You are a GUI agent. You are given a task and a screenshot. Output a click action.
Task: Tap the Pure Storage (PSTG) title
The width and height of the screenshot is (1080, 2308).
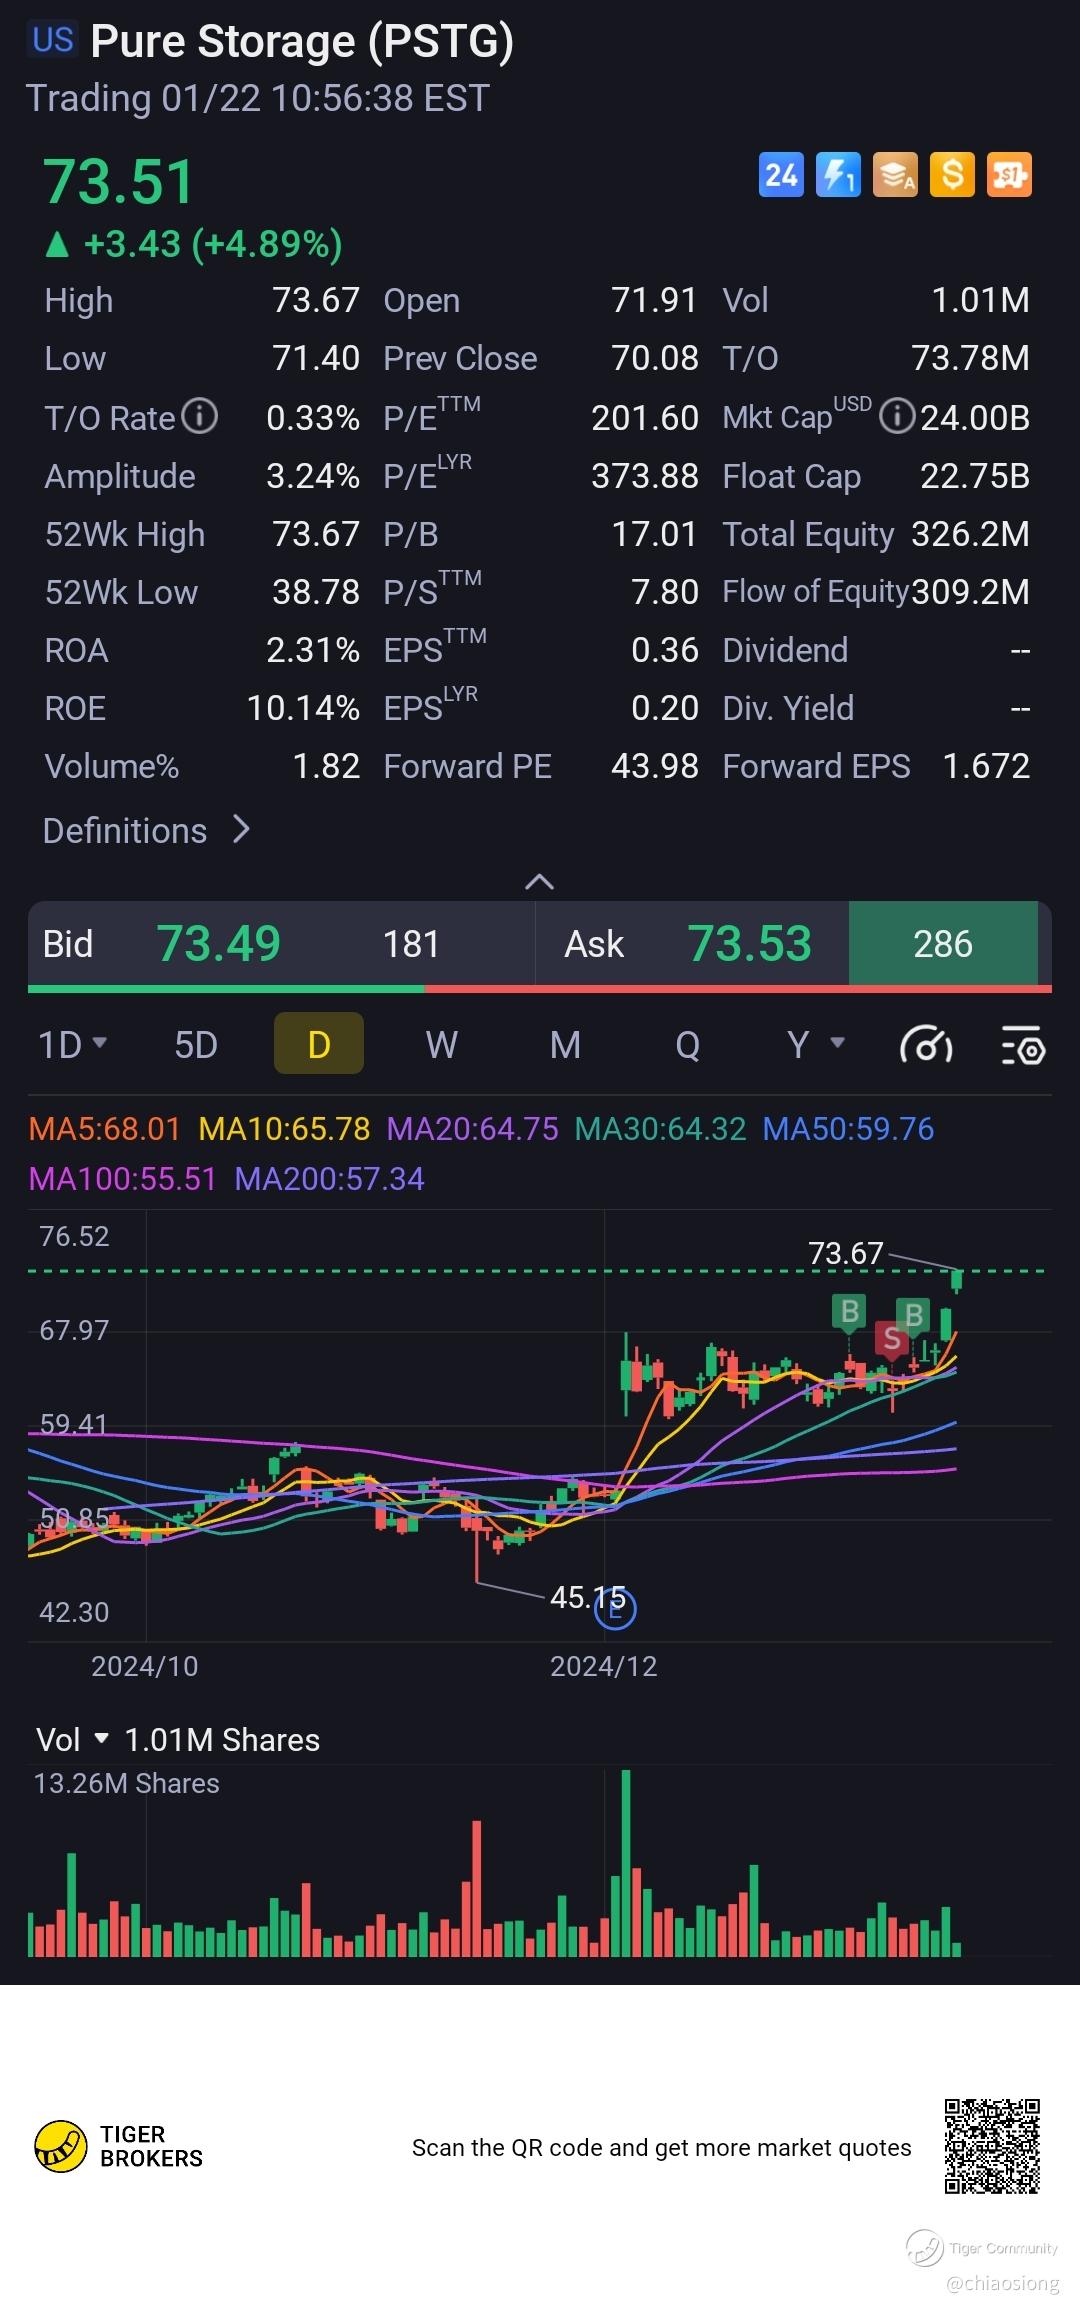click(302, 41)
